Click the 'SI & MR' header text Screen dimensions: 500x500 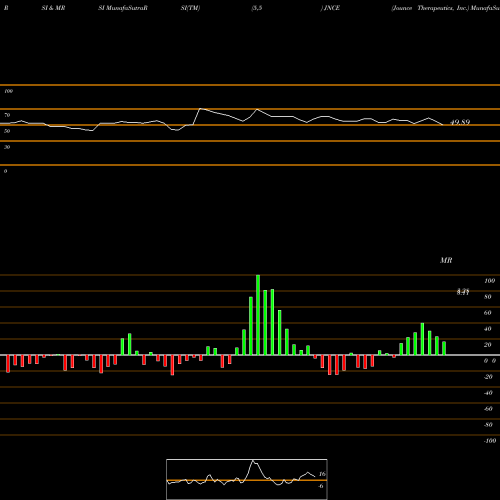click(x=53, y=8)
